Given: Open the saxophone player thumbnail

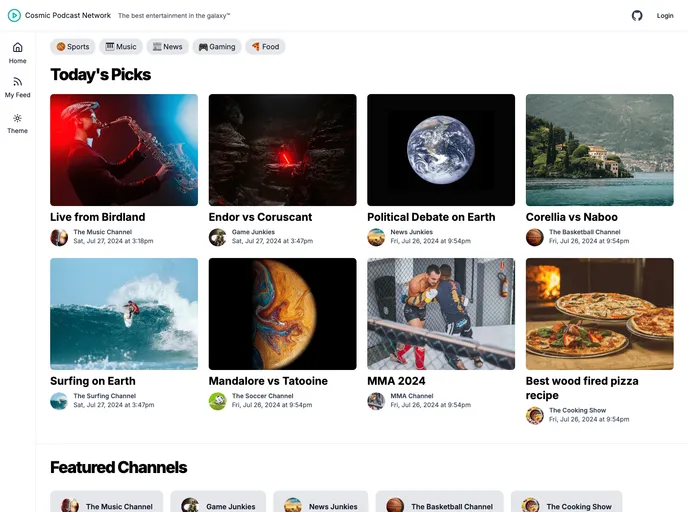Looking at the screenshot, I should tap(124, 150).
